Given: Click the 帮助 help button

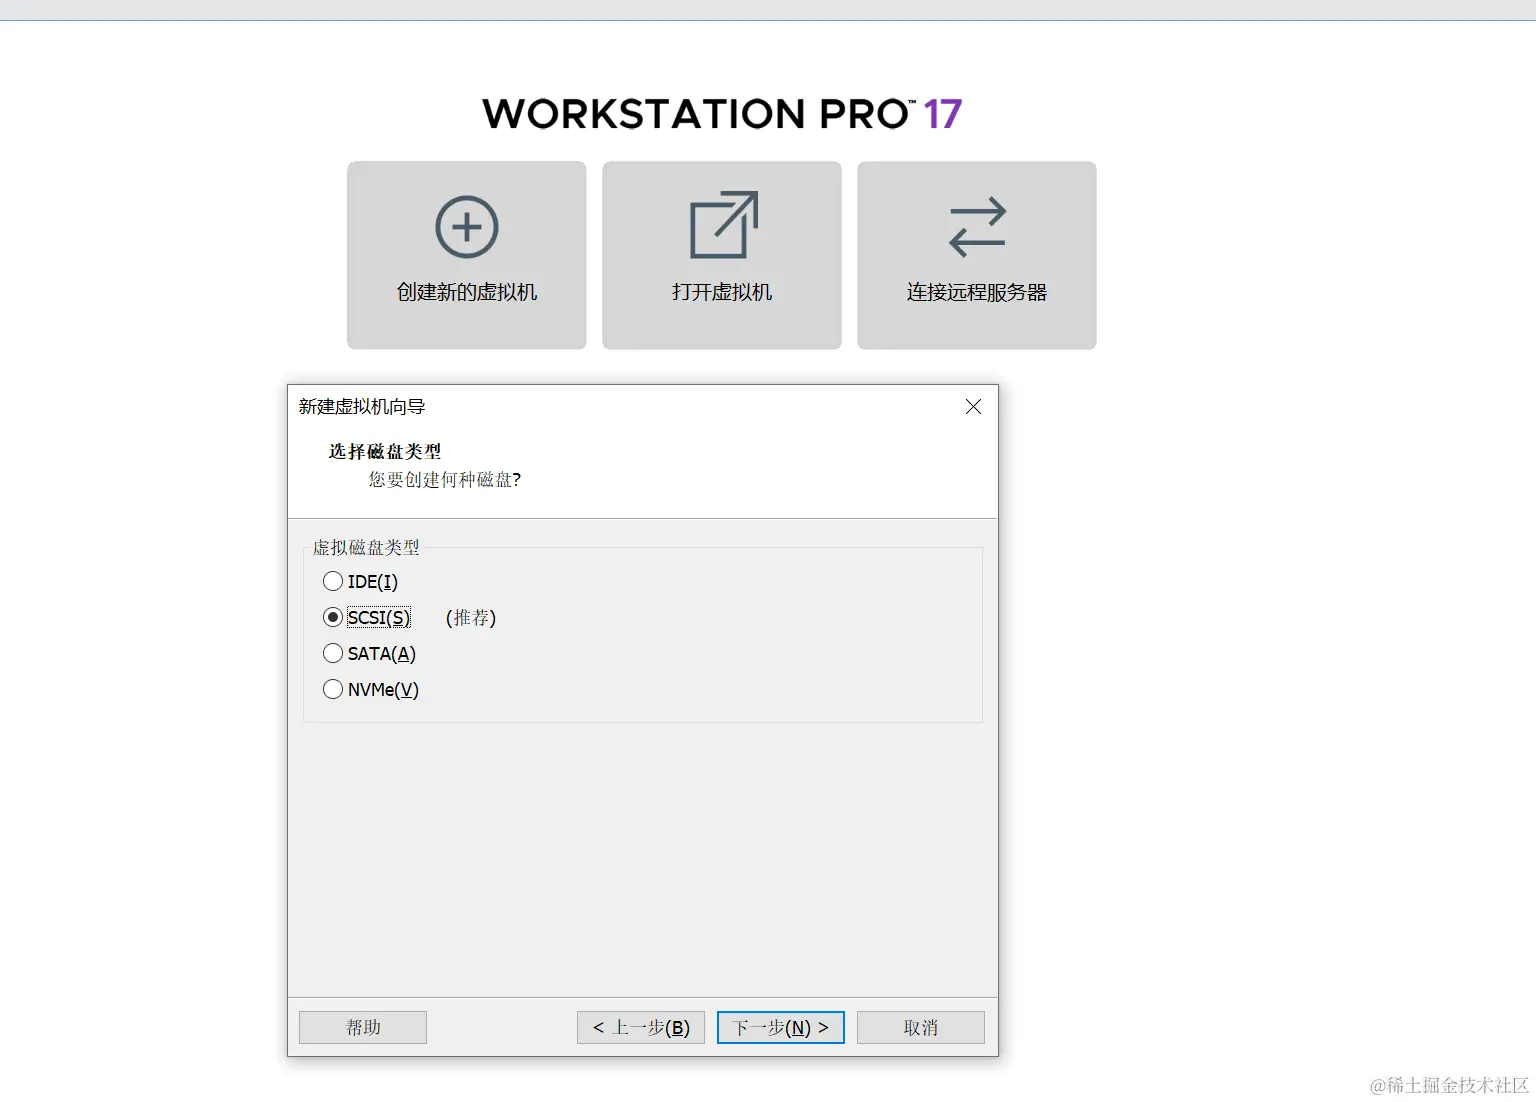Looking at the screenshot, I should (363, 1027).
